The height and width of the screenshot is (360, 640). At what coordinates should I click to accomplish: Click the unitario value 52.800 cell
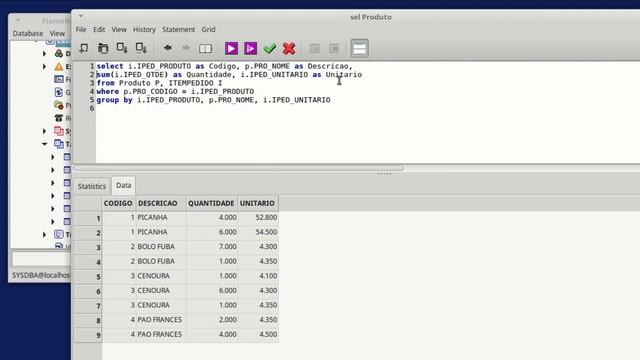click(258, 218)
